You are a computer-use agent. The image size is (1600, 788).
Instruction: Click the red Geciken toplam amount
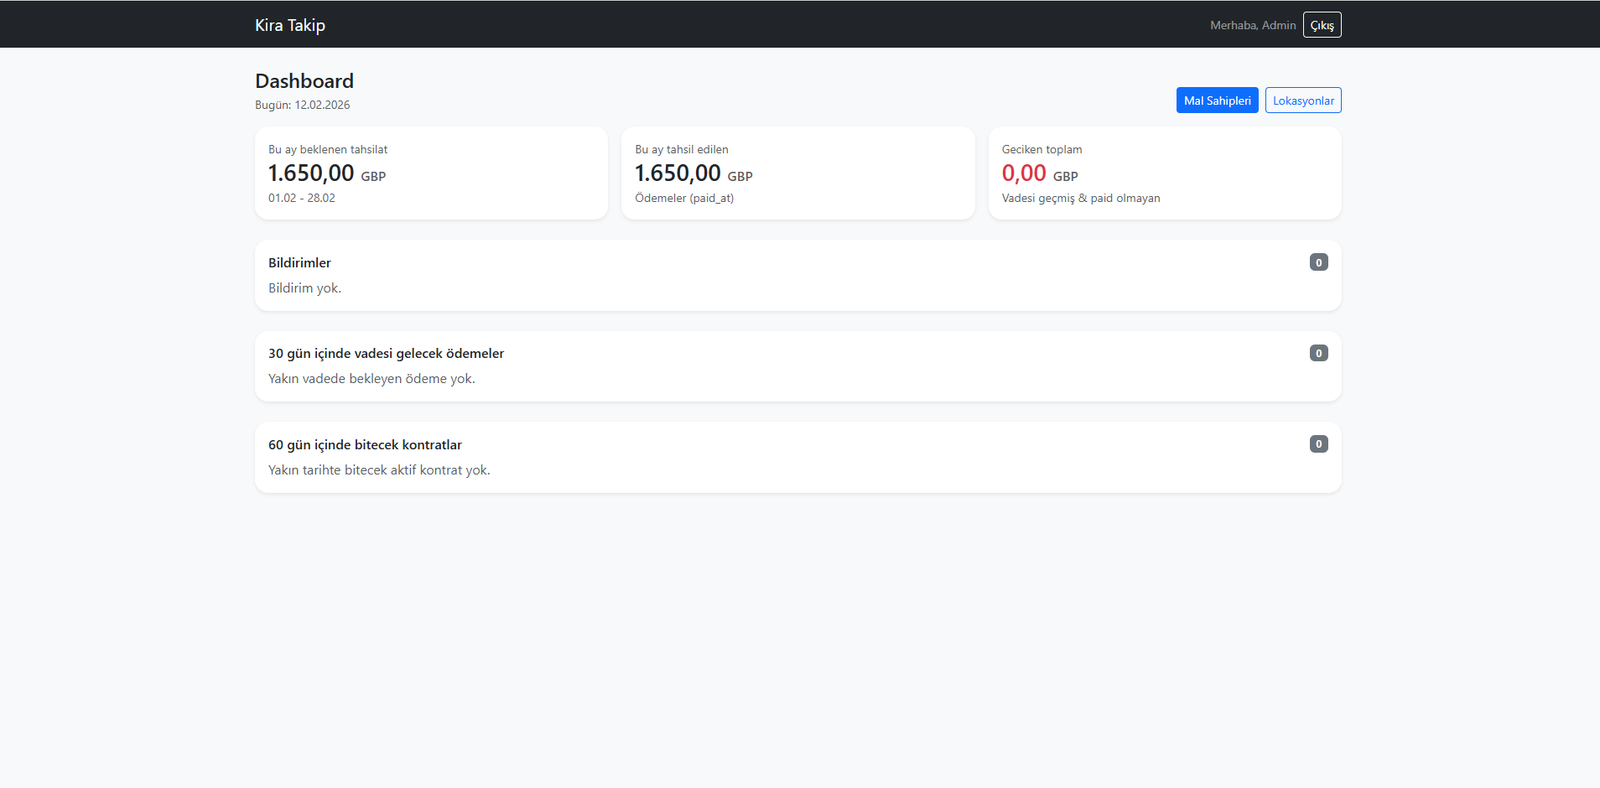point(1023,173)
